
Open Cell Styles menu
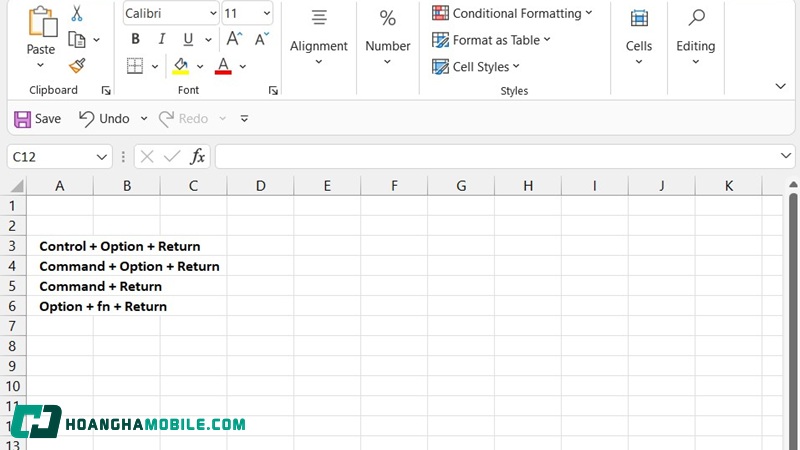tap(476, 67)
